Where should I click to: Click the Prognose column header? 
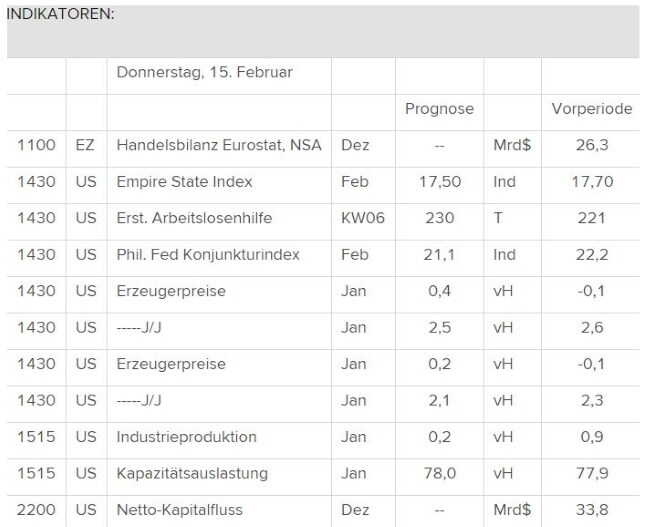(x=439, y=109)
